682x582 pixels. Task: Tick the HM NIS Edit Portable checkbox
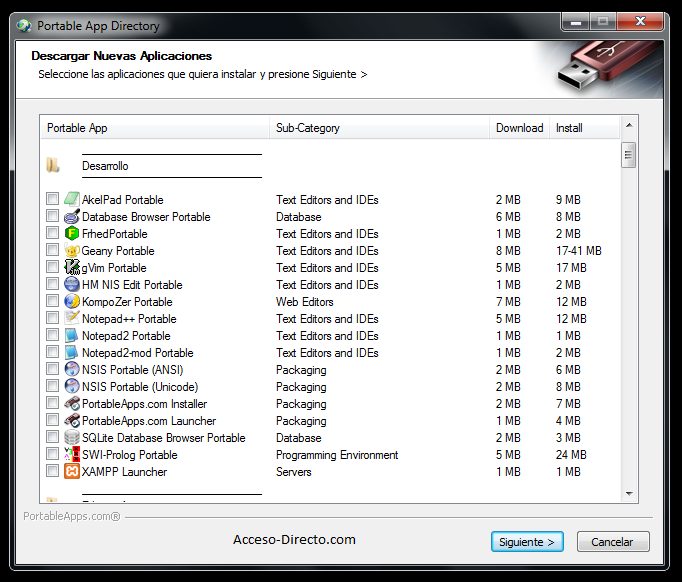point(52,284)
